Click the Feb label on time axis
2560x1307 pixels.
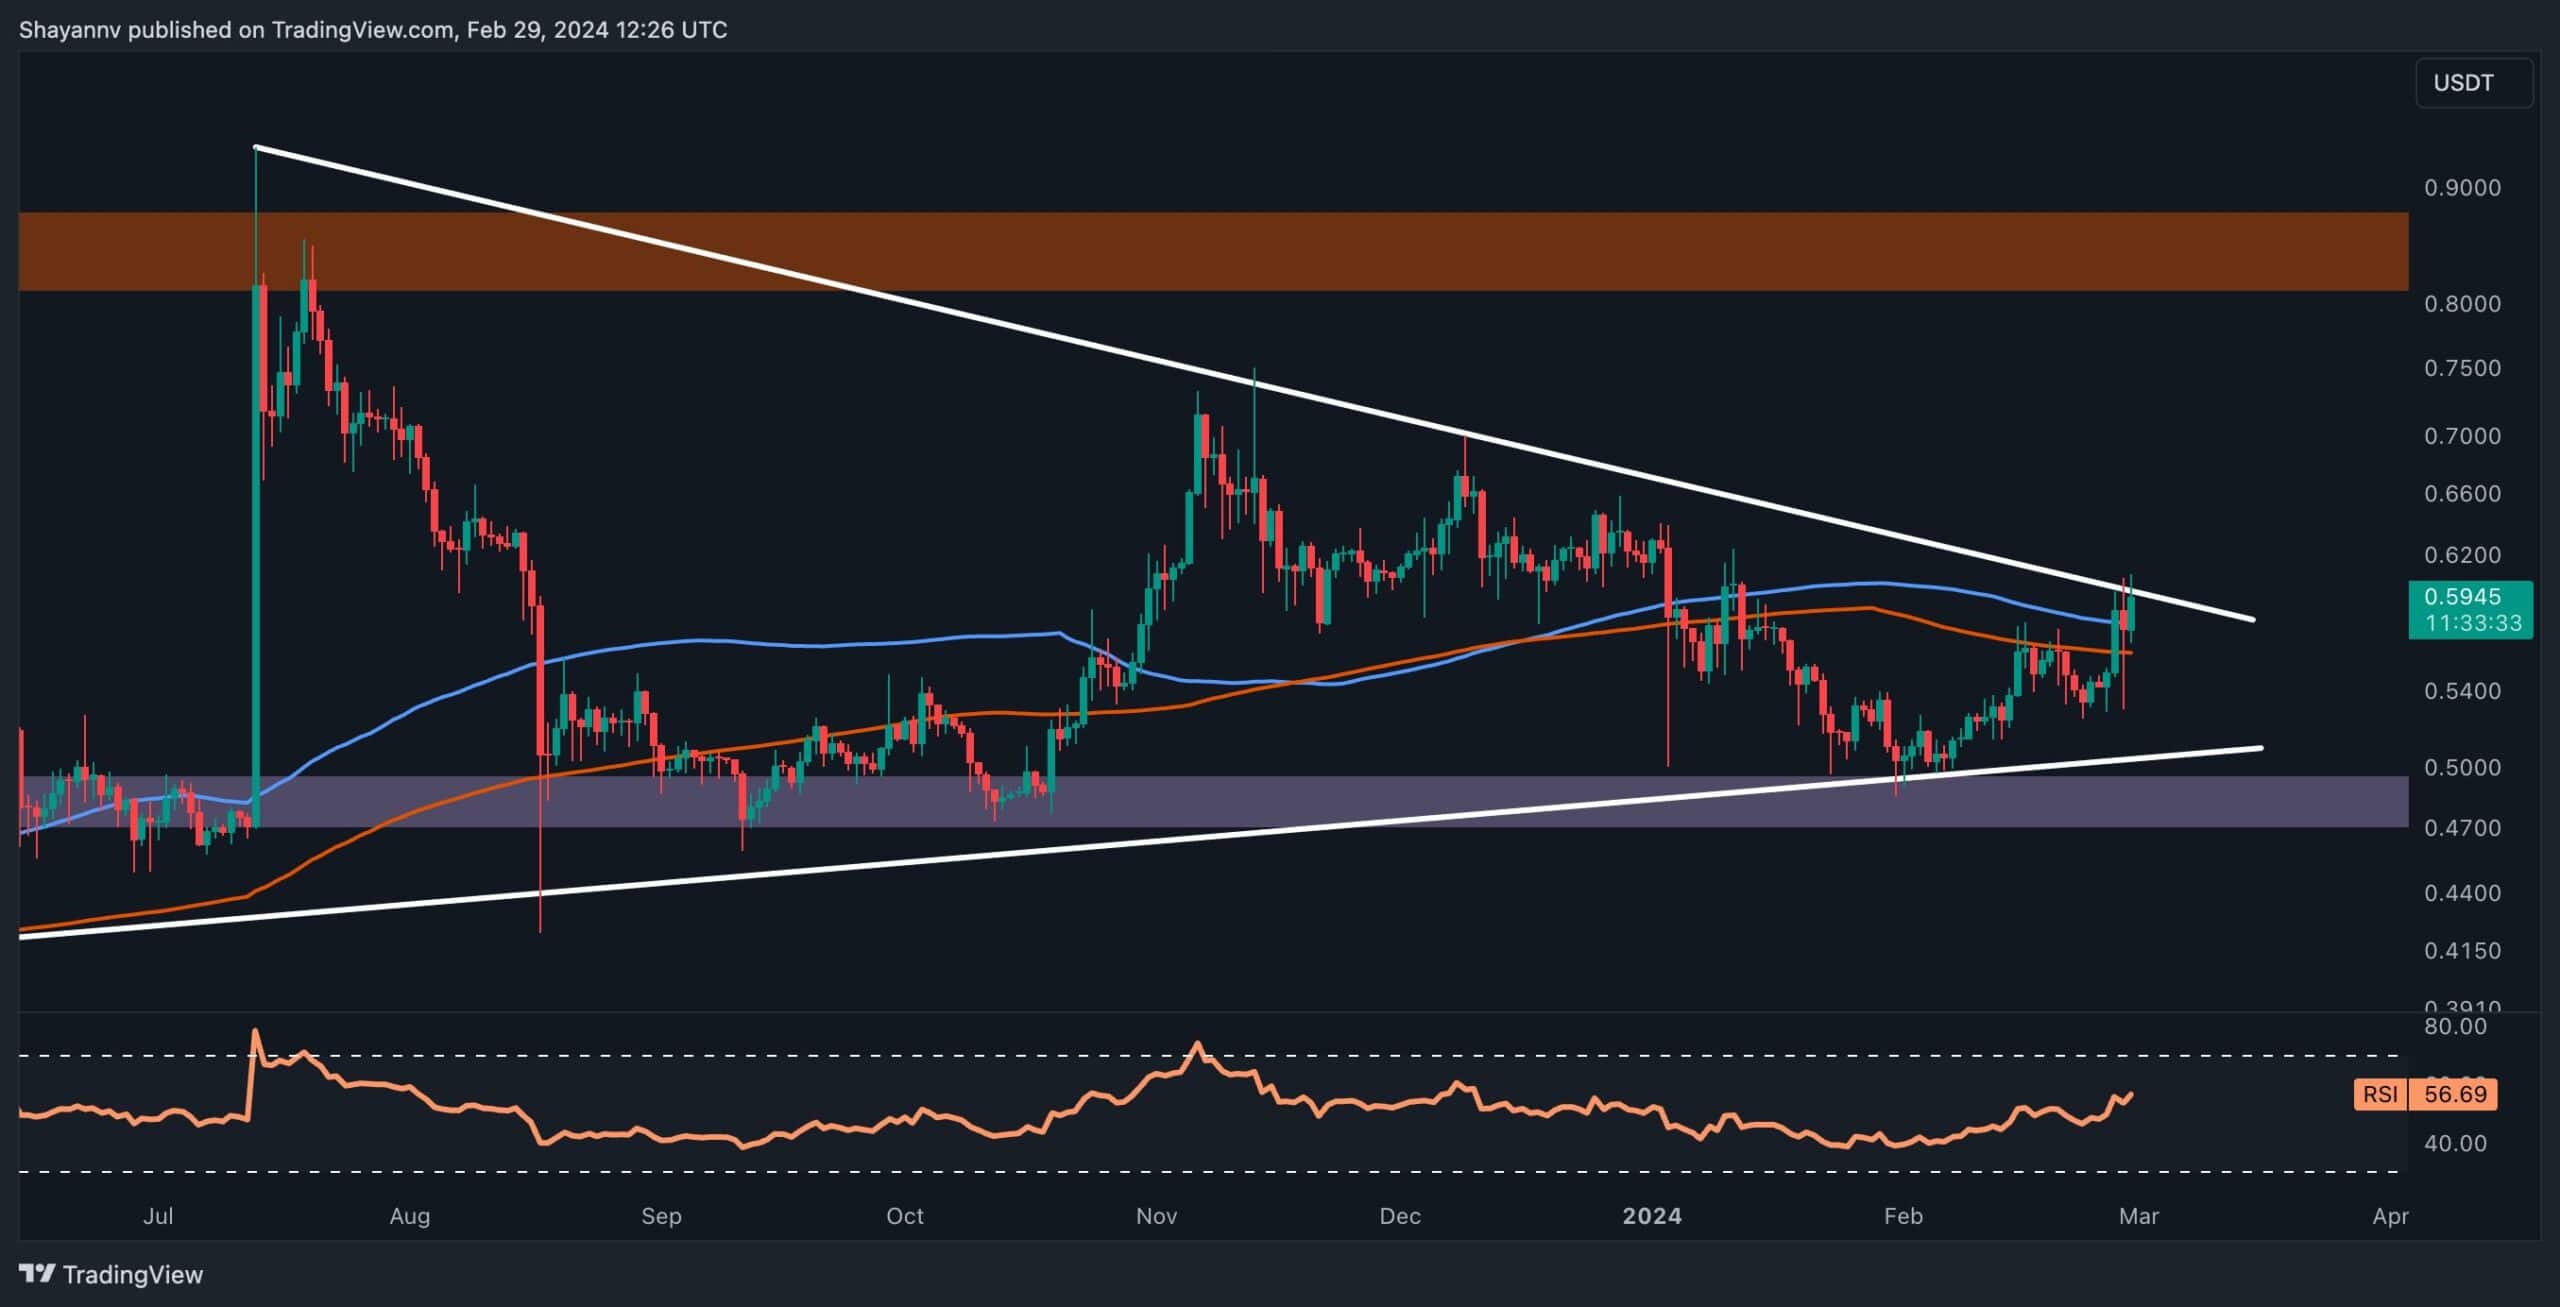[1903, 1216]
